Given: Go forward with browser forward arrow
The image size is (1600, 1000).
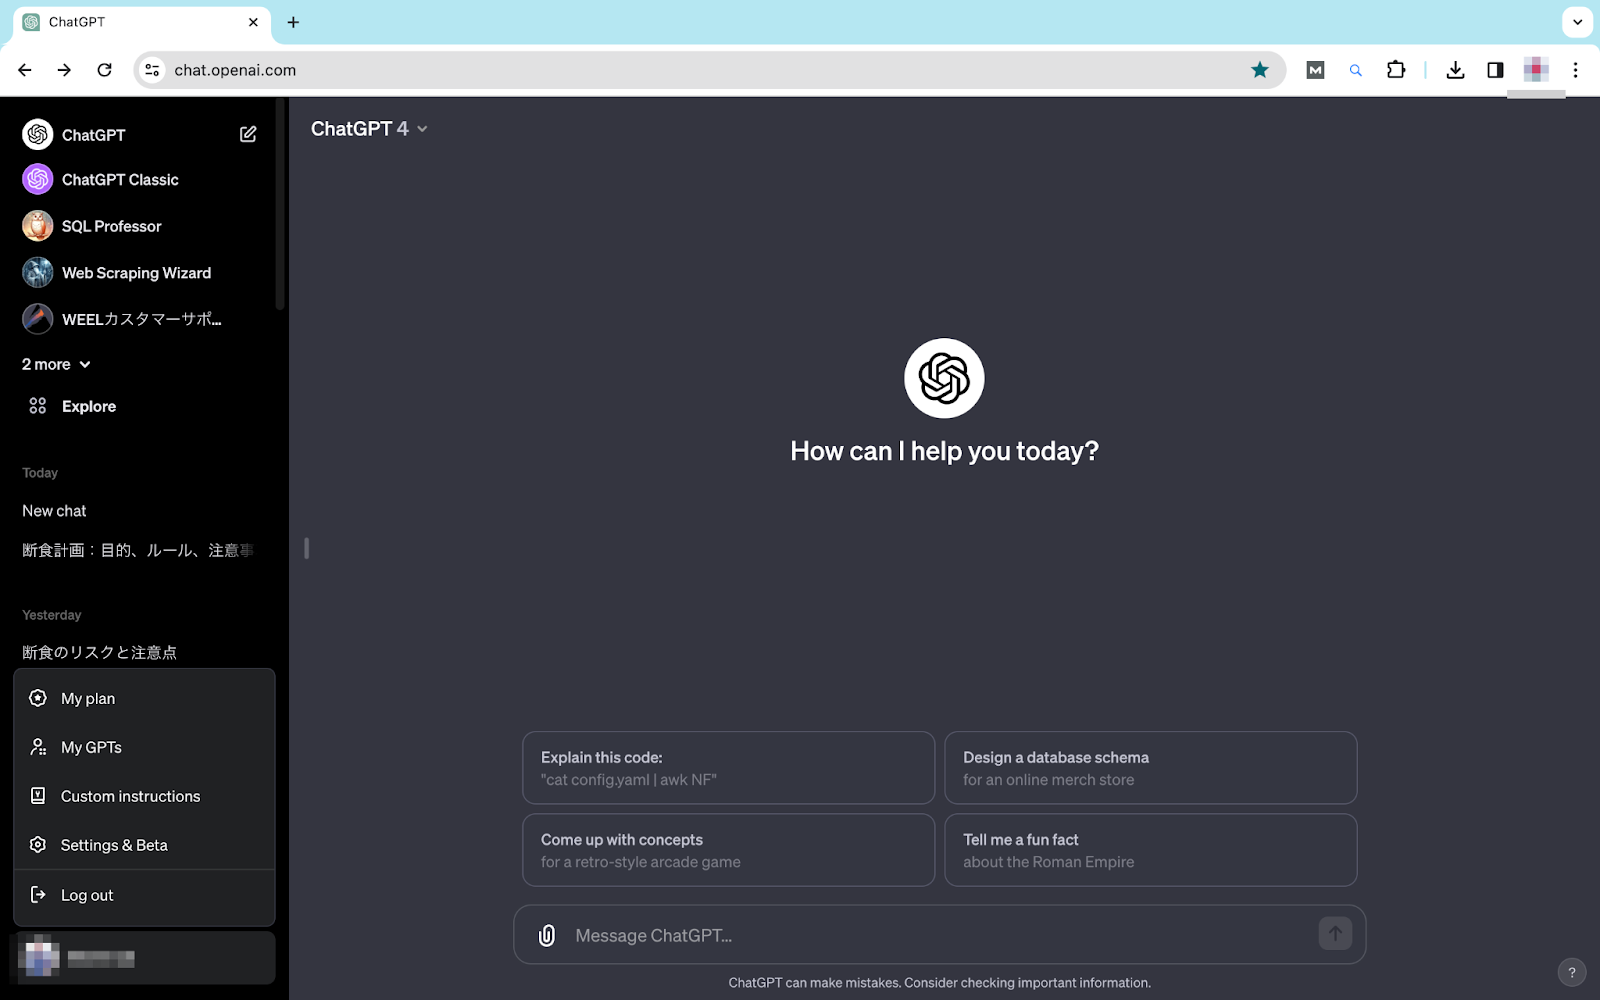Looking at the screenshot, I should click(x=64, y=70).
